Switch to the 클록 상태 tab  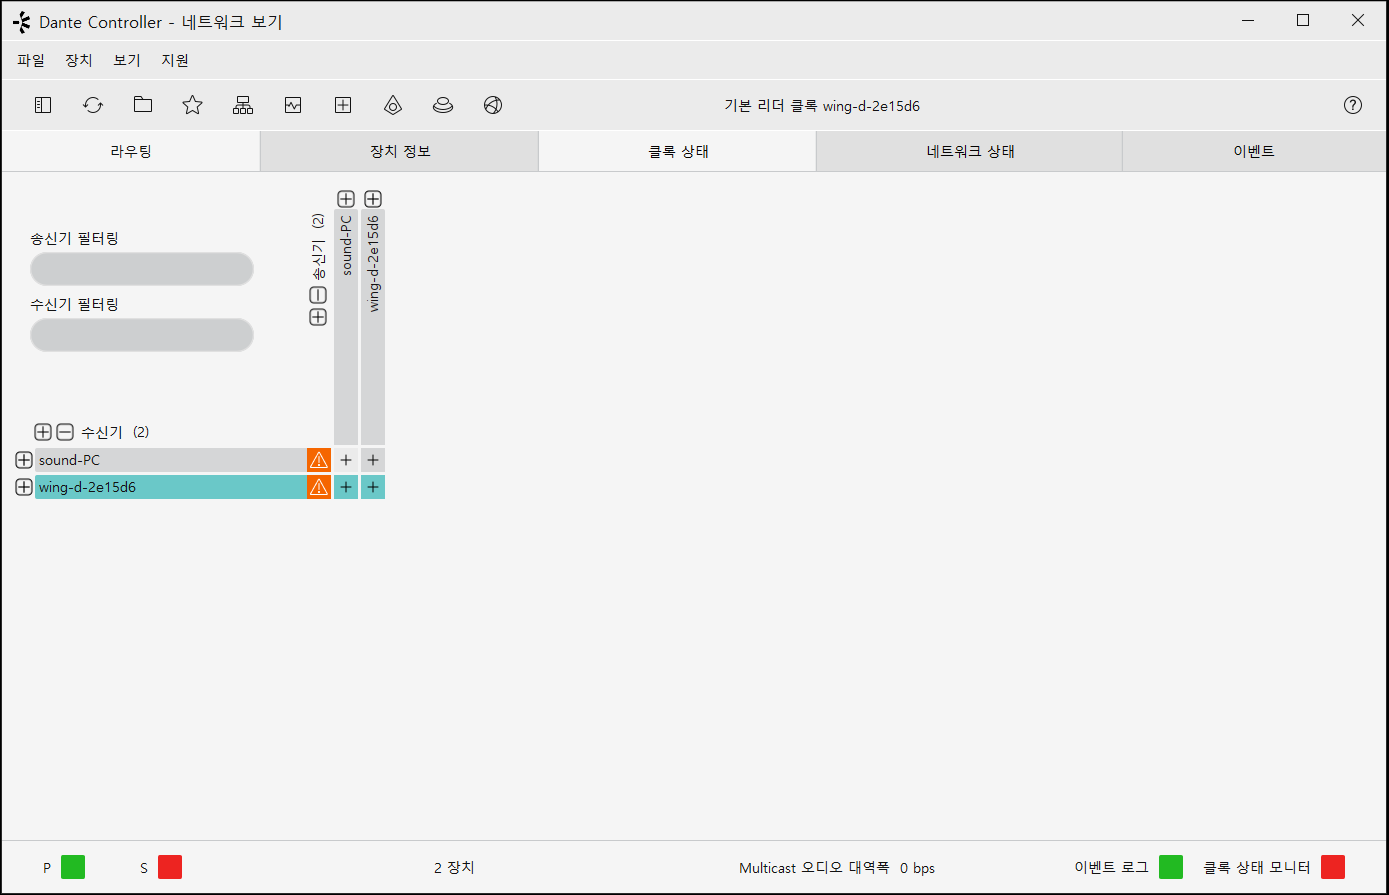coord(678,152)
